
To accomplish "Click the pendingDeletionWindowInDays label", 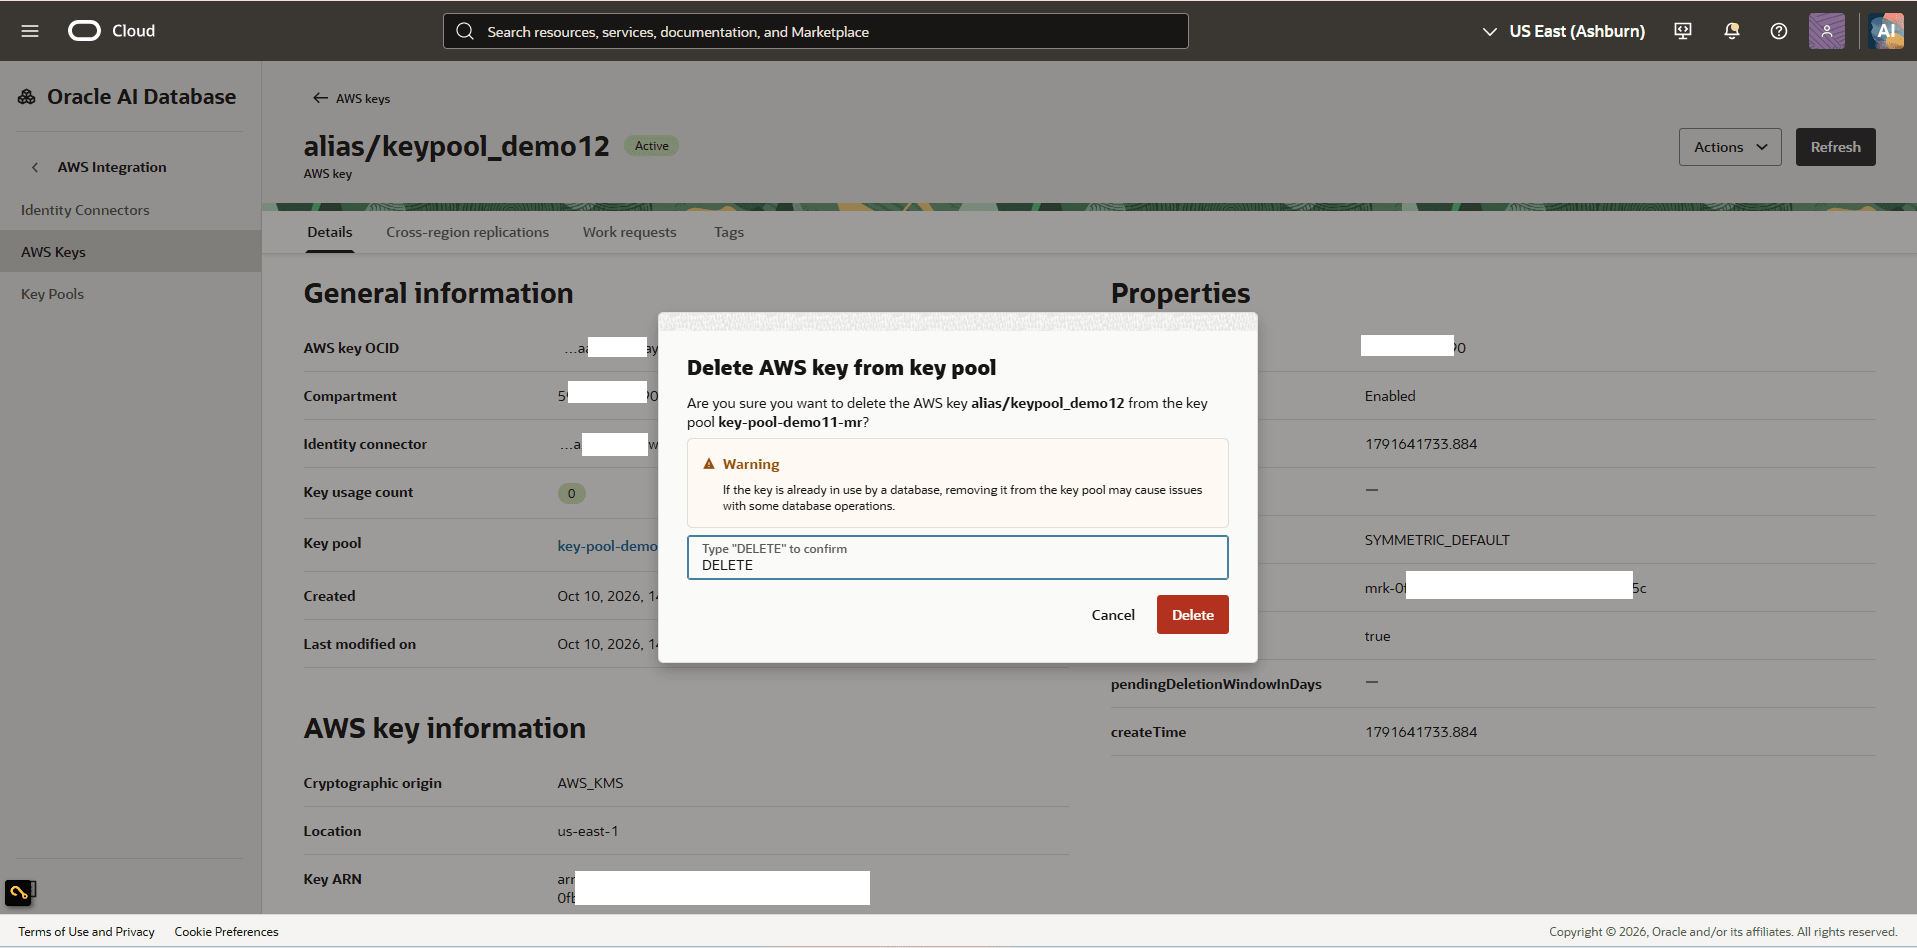I will click(x=1216, y=684).
